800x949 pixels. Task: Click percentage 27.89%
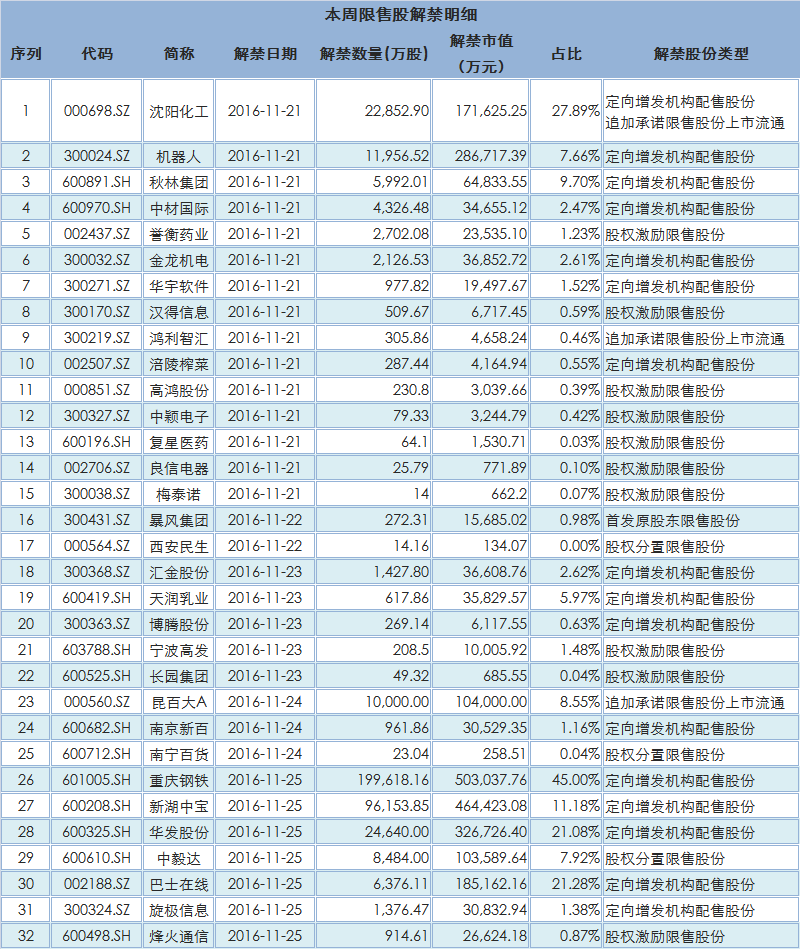(x=575, y=111)
